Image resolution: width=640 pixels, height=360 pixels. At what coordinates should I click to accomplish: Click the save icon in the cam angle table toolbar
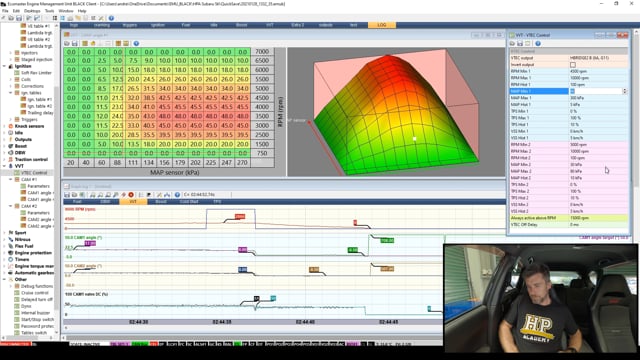pos(75,43)
